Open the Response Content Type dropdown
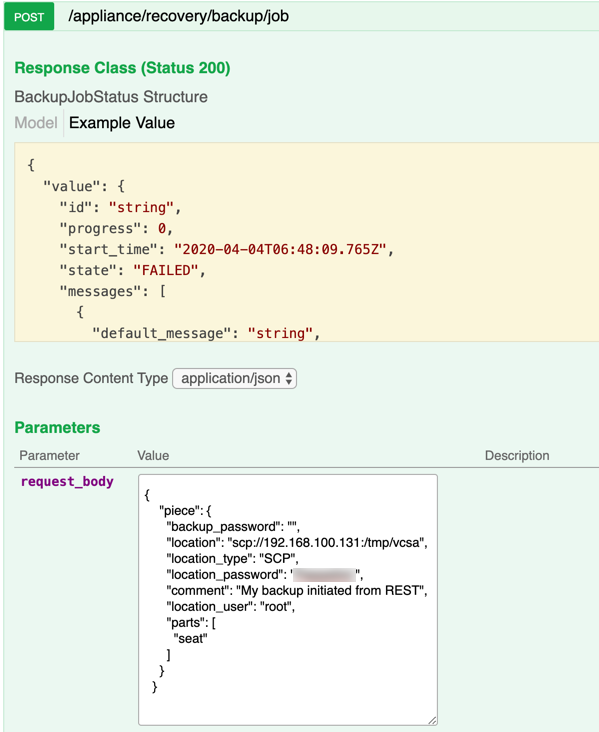Viewport: 599px width, 732px height. tap(234, 378)
